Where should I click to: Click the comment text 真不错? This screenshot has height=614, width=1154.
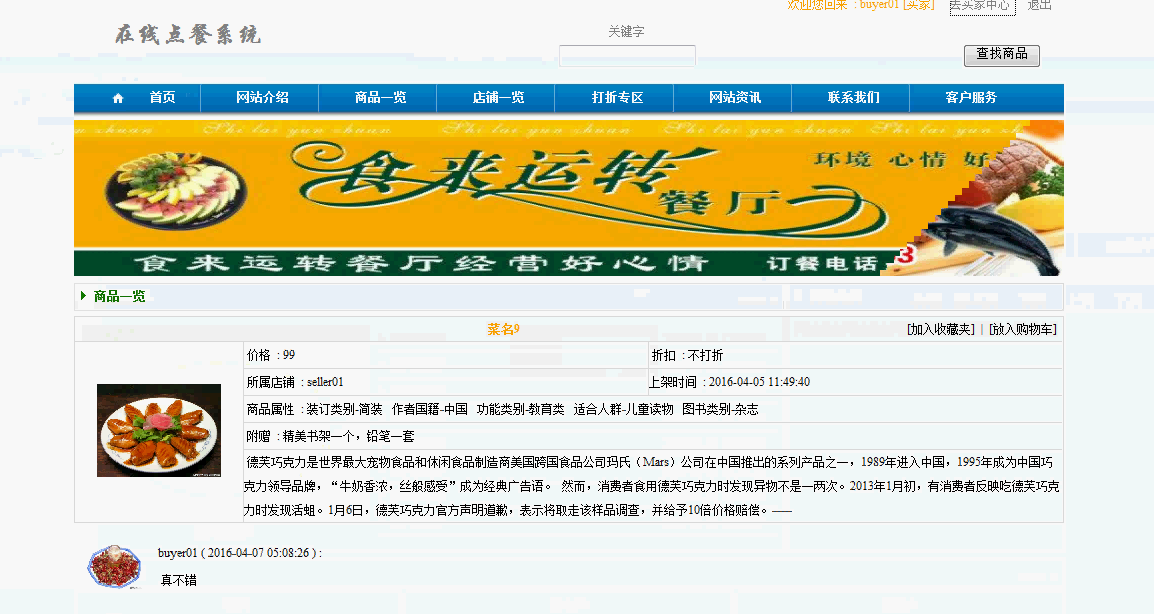[179, 580]
